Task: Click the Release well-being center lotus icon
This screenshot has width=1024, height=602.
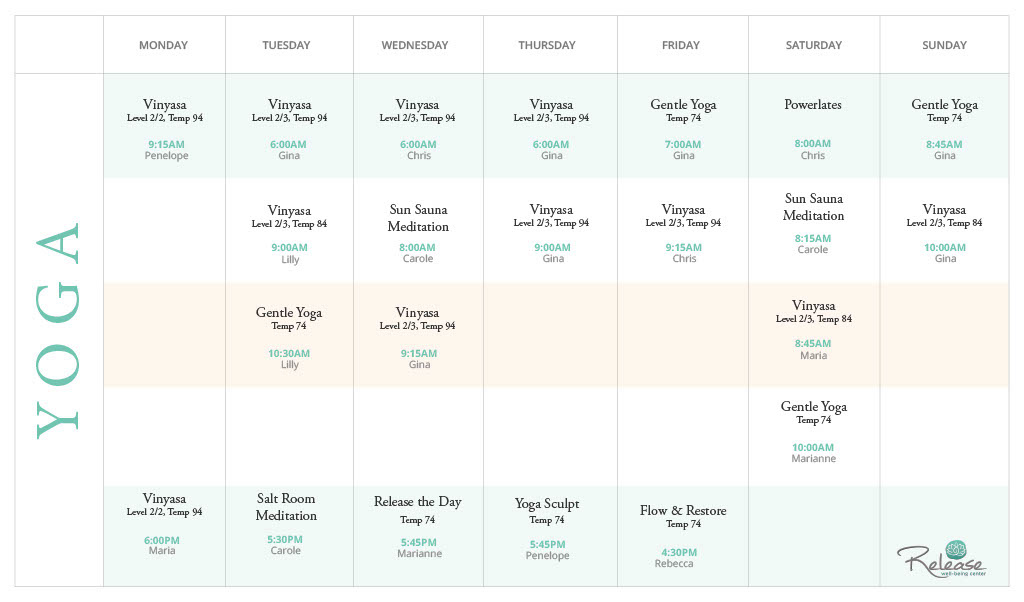Action: 957,548
